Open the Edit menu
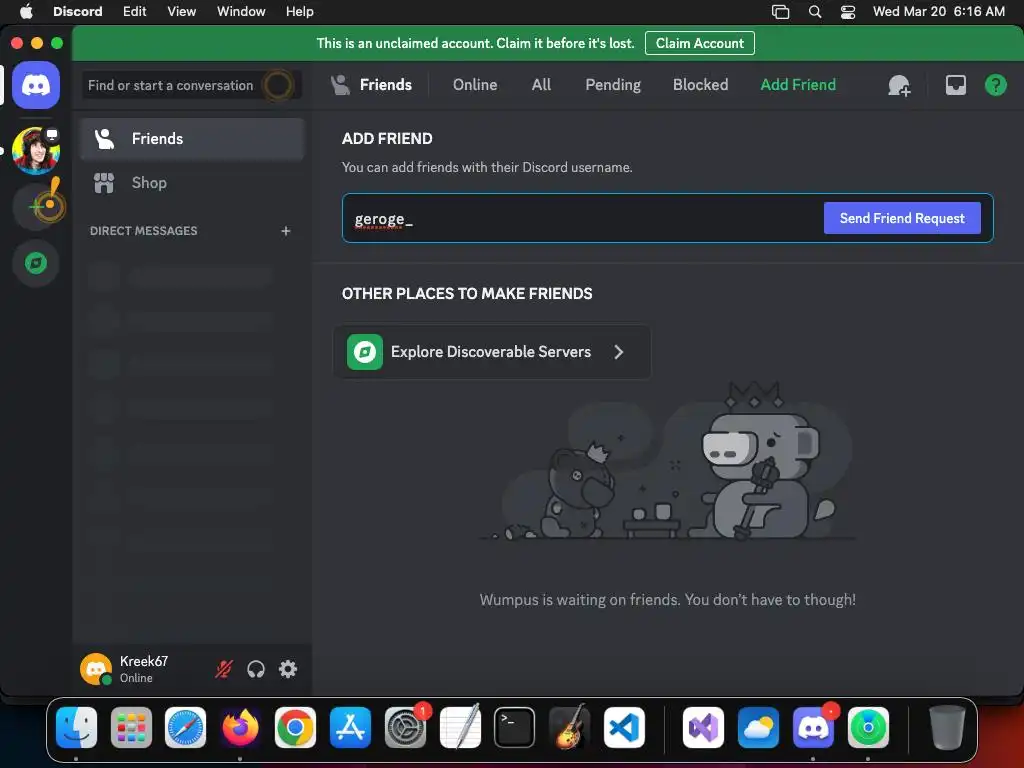The image size is (1024, 768). (135, 11)
